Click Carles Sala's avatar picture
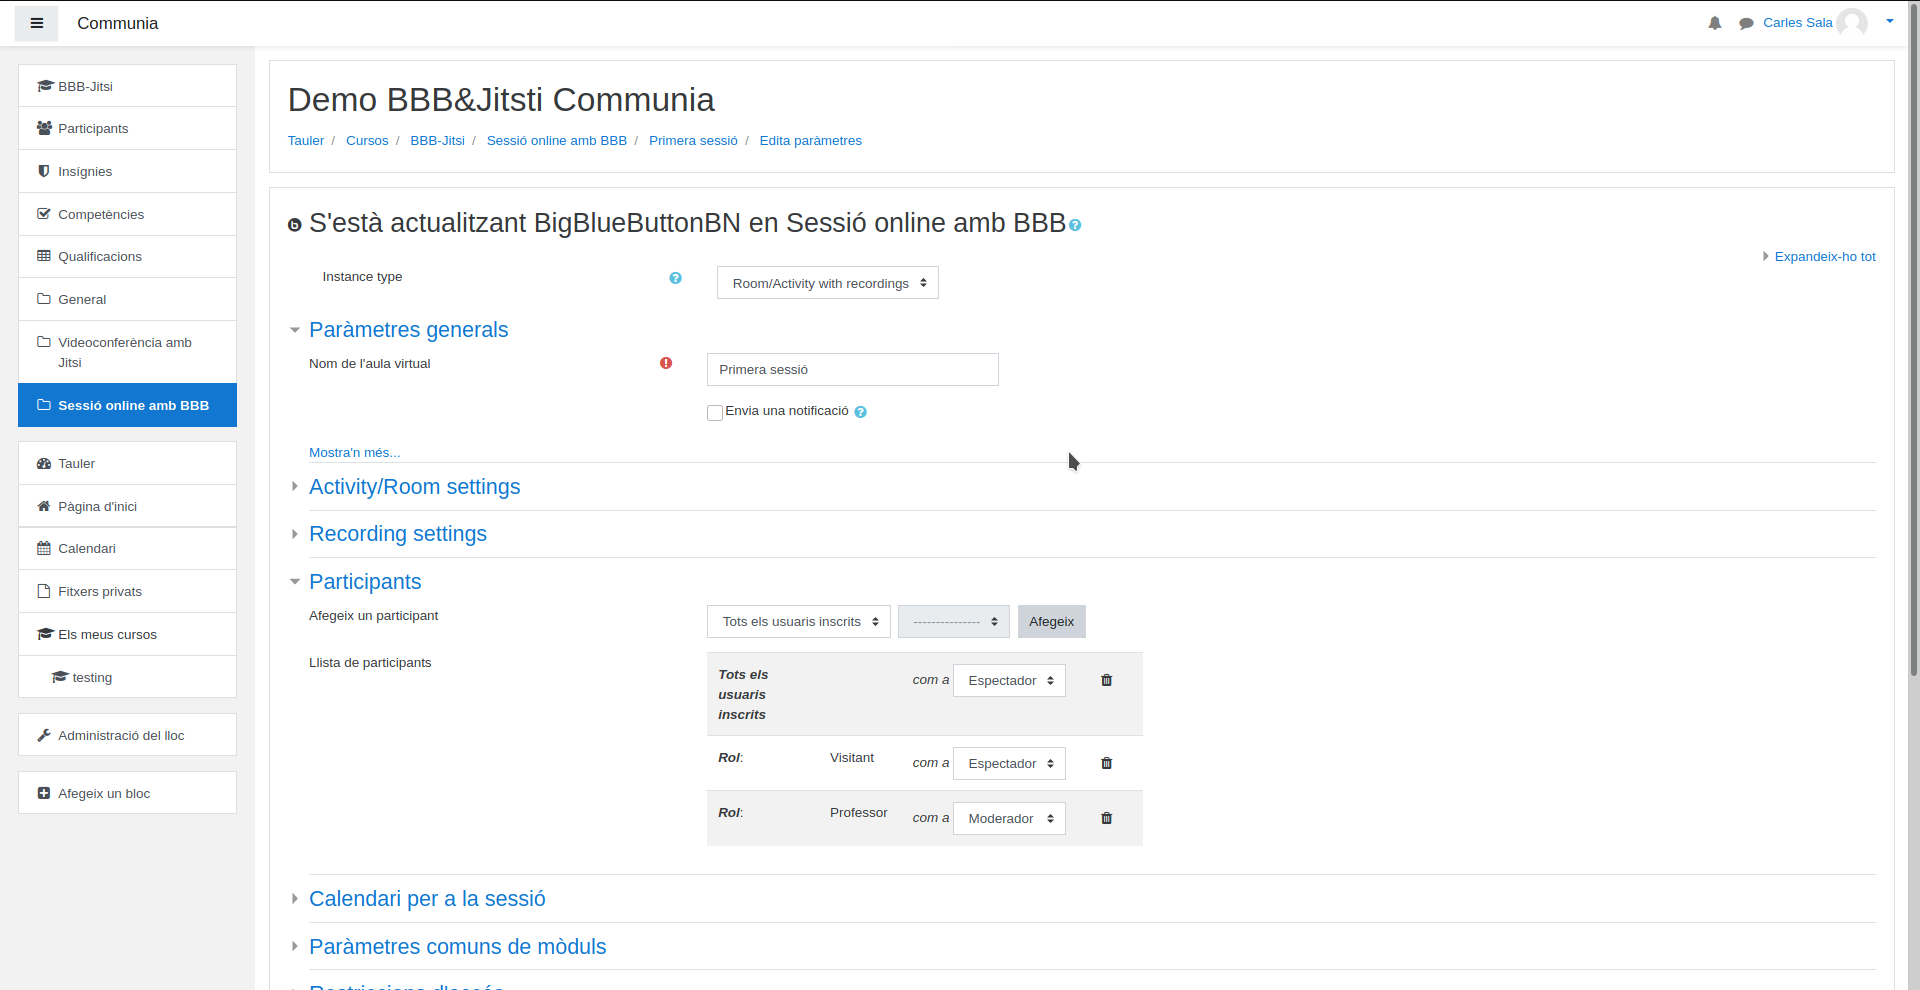The width and height of the screenshot is (1920, 990). (1852, 23)
